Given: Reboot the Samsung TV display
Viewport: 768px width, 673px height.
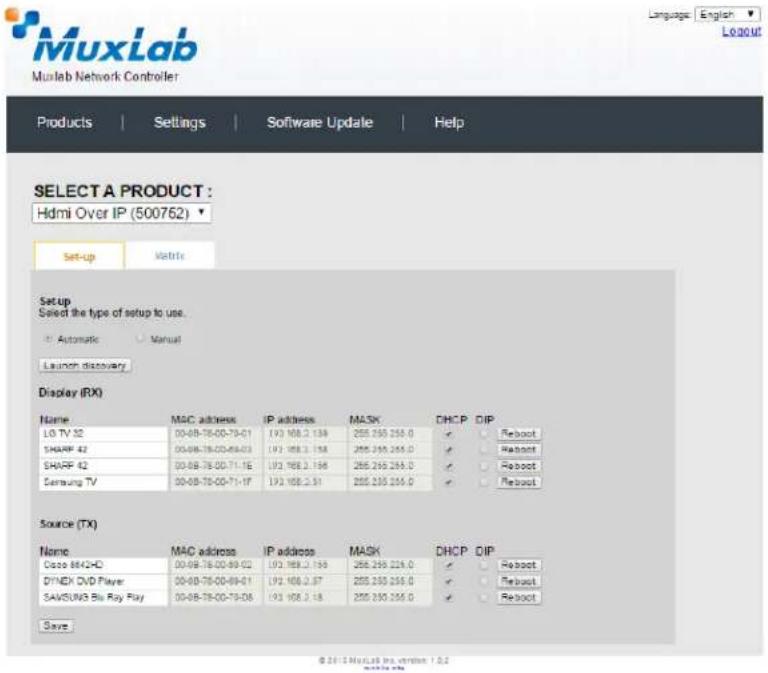Looking at the screenshot, I should [x=519, y=482].
